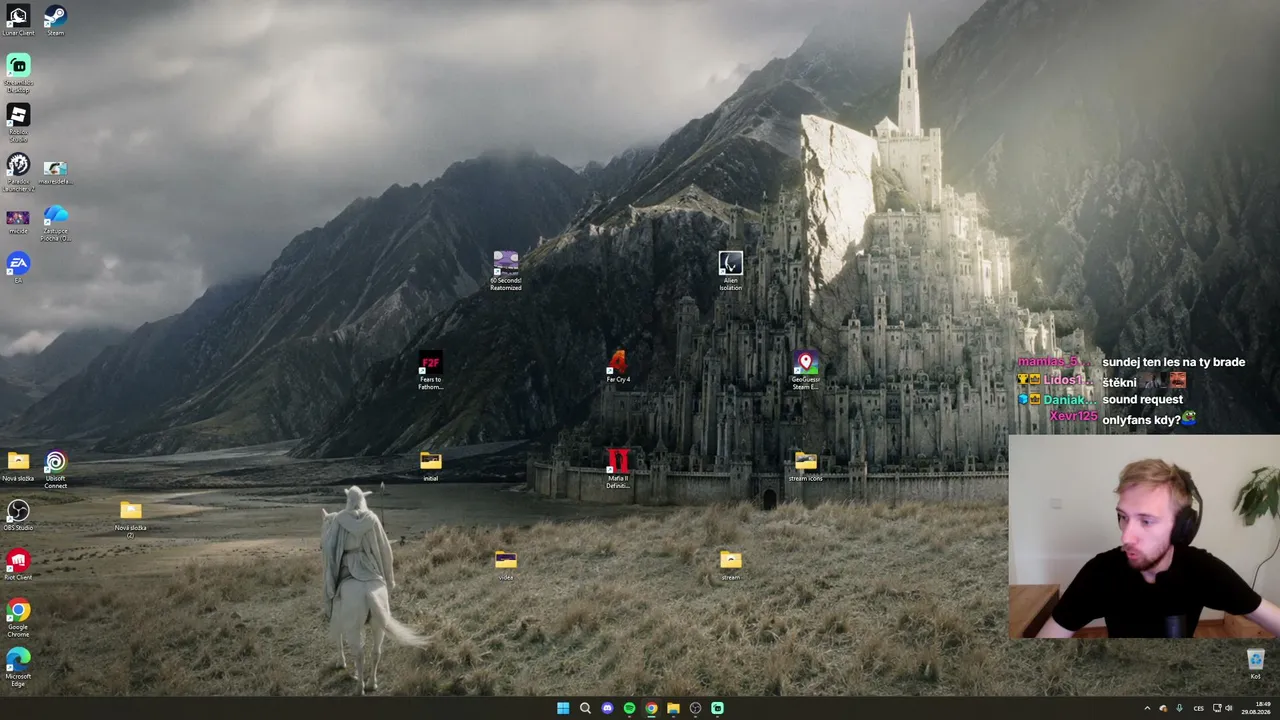1280x720 pixels.
Task: Open File Explorer from the taskbar
Action: coord(673,708)
